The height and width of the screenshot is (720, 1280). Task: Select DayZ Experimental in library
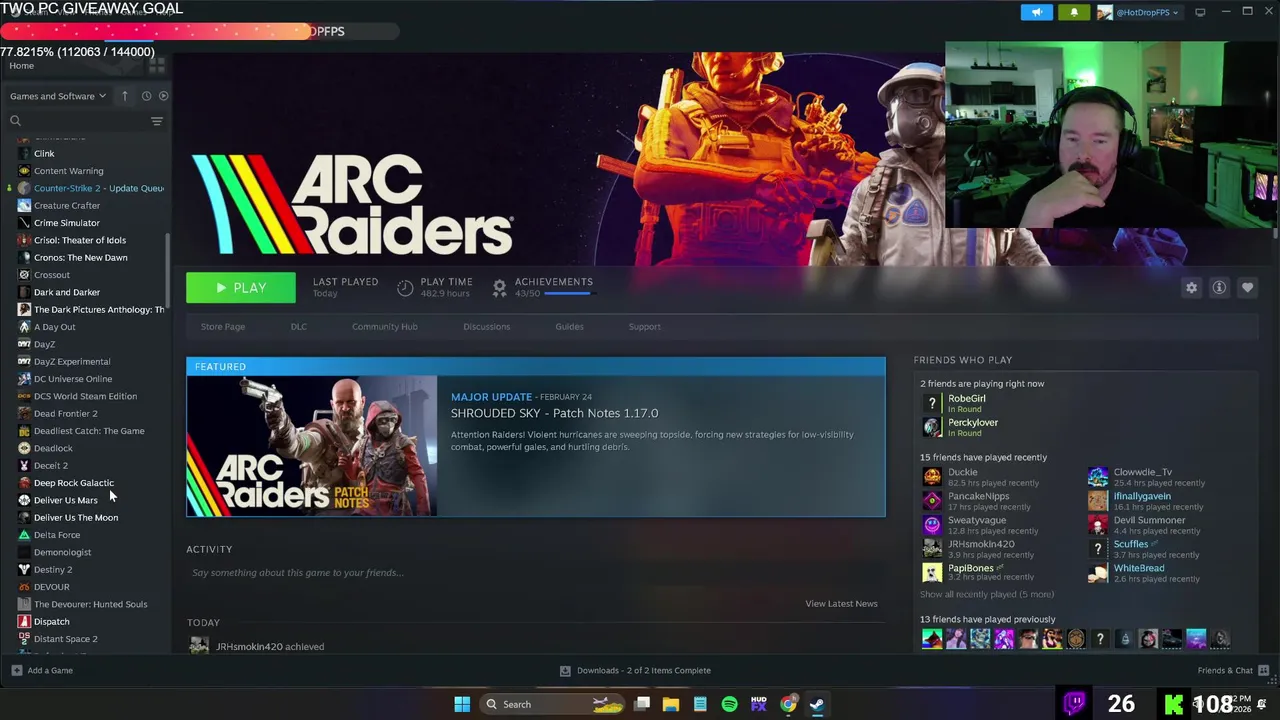[72, 361]
